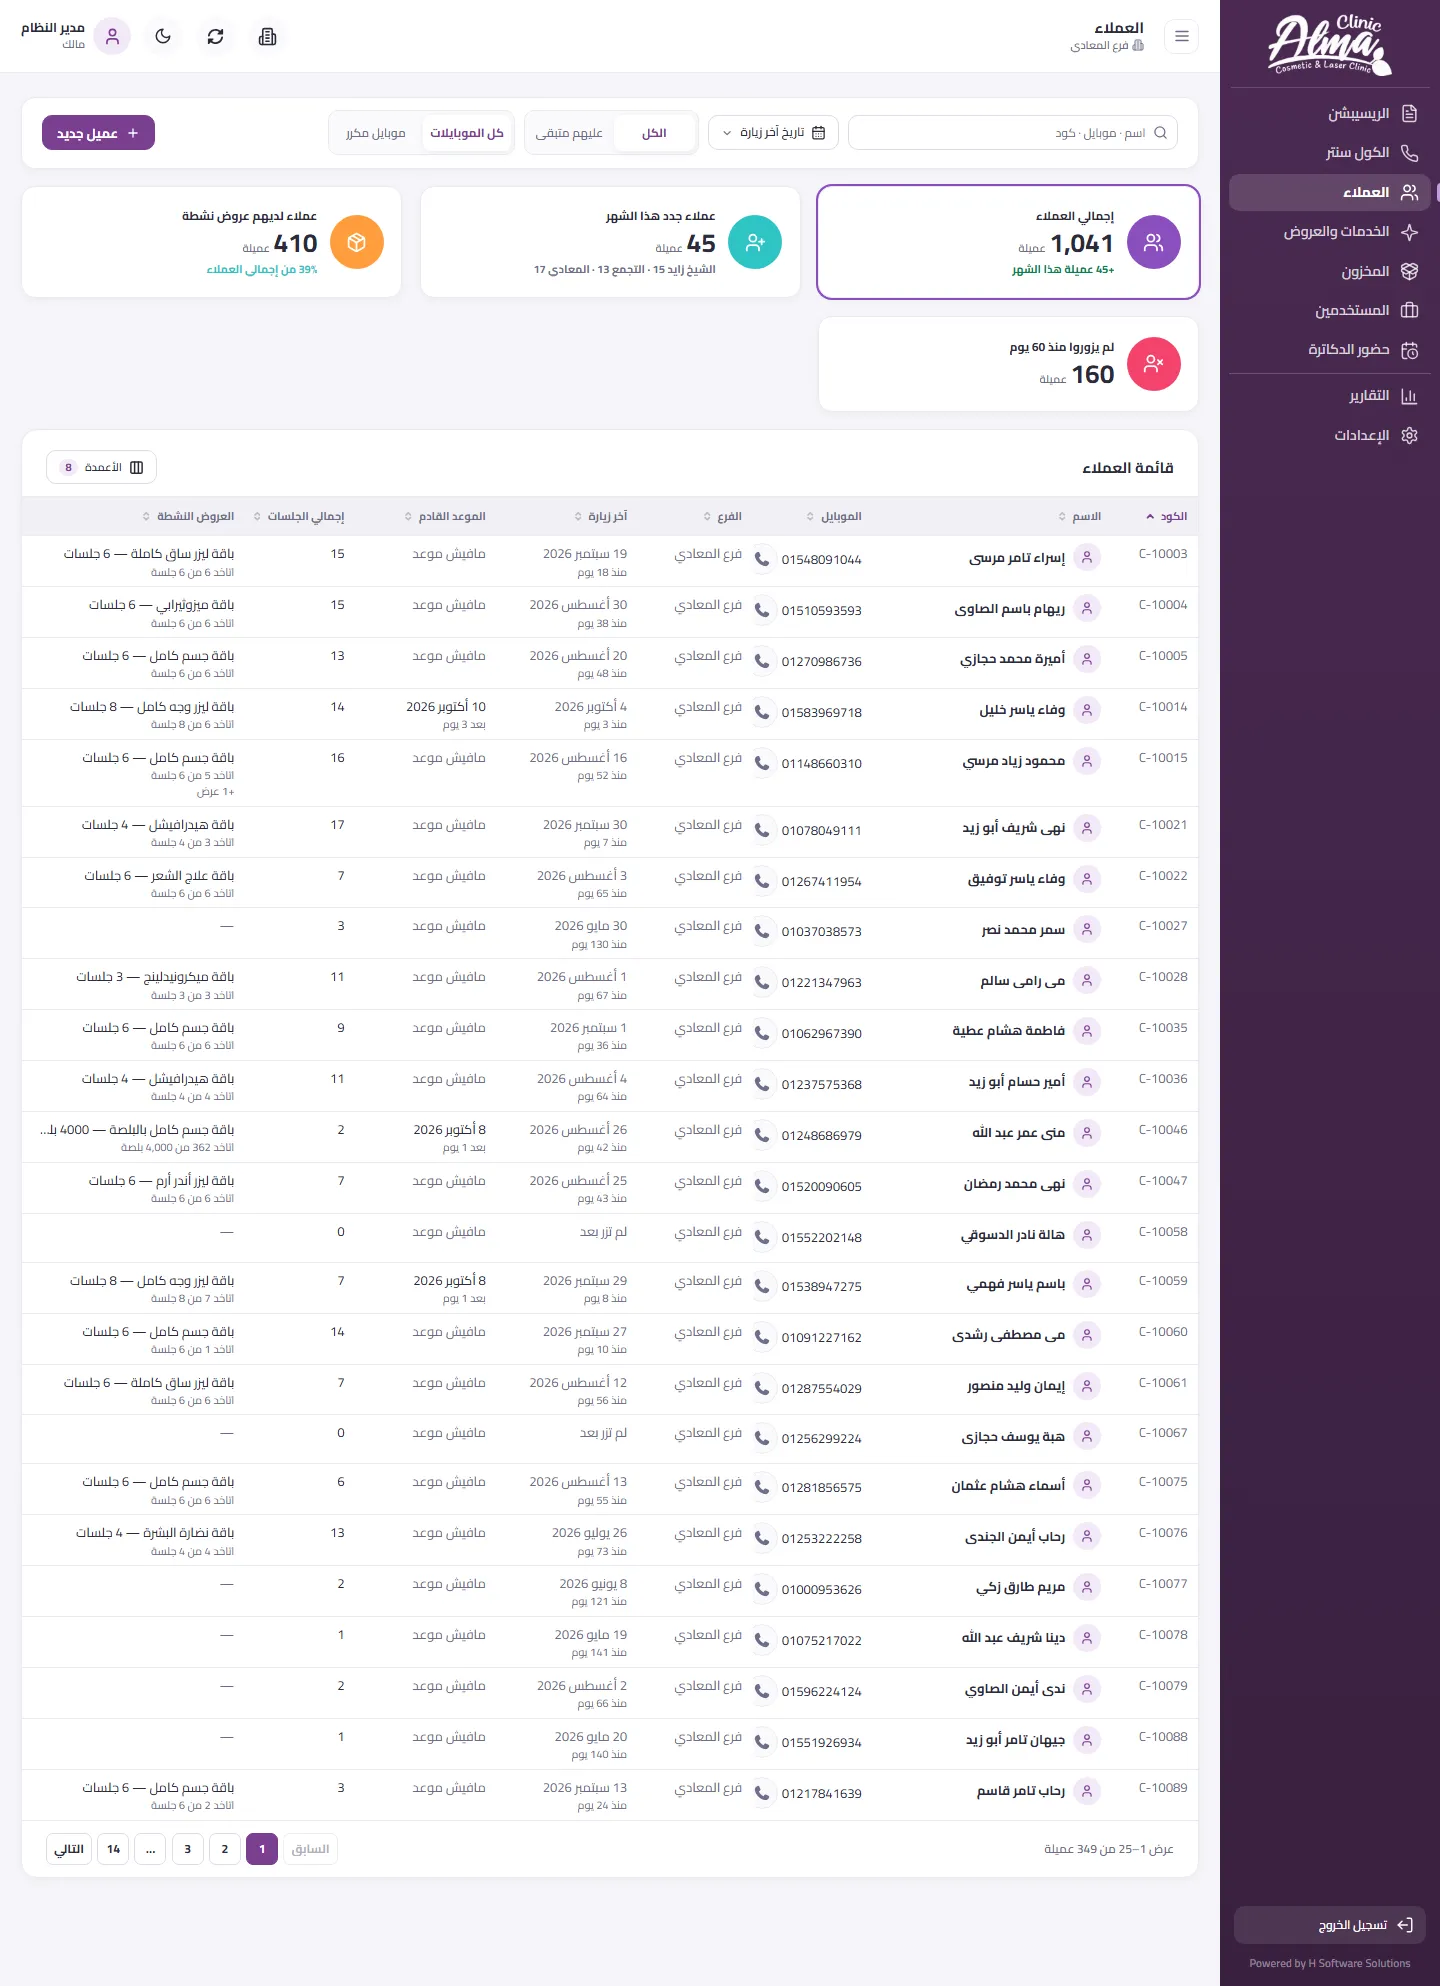Image resolution: width=1440 pixels, height=1986 pixels.
Task: Call customer with number 01583969718
Action: [x=762, y=712]
